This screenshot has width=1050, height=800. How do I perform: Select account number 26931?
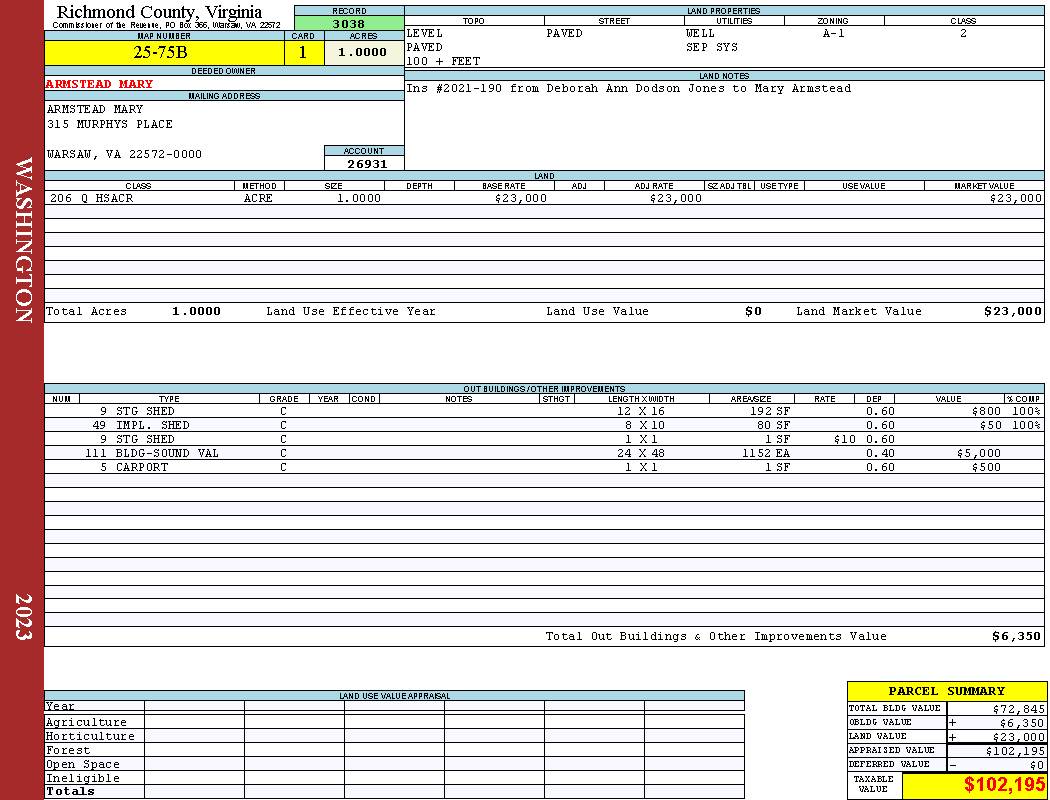pos(366,163)
